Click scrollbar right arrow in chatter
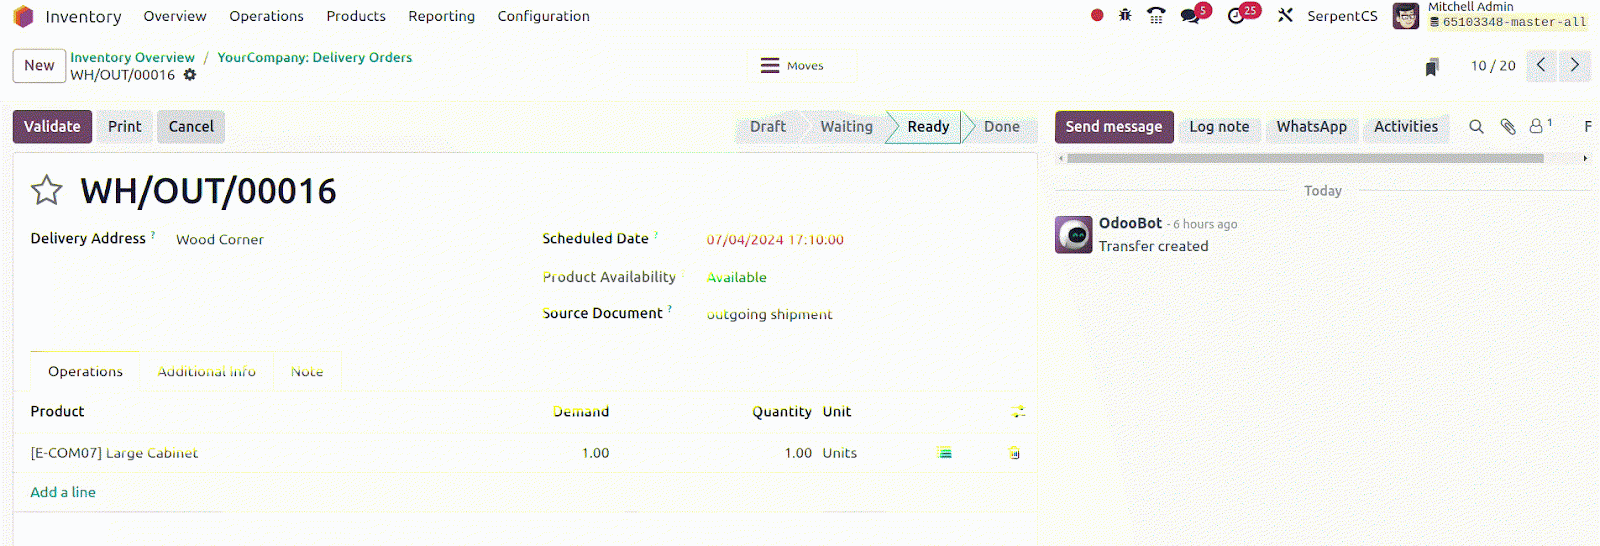The width and height of the screenshot is (1600, 546). [1585, 158]
